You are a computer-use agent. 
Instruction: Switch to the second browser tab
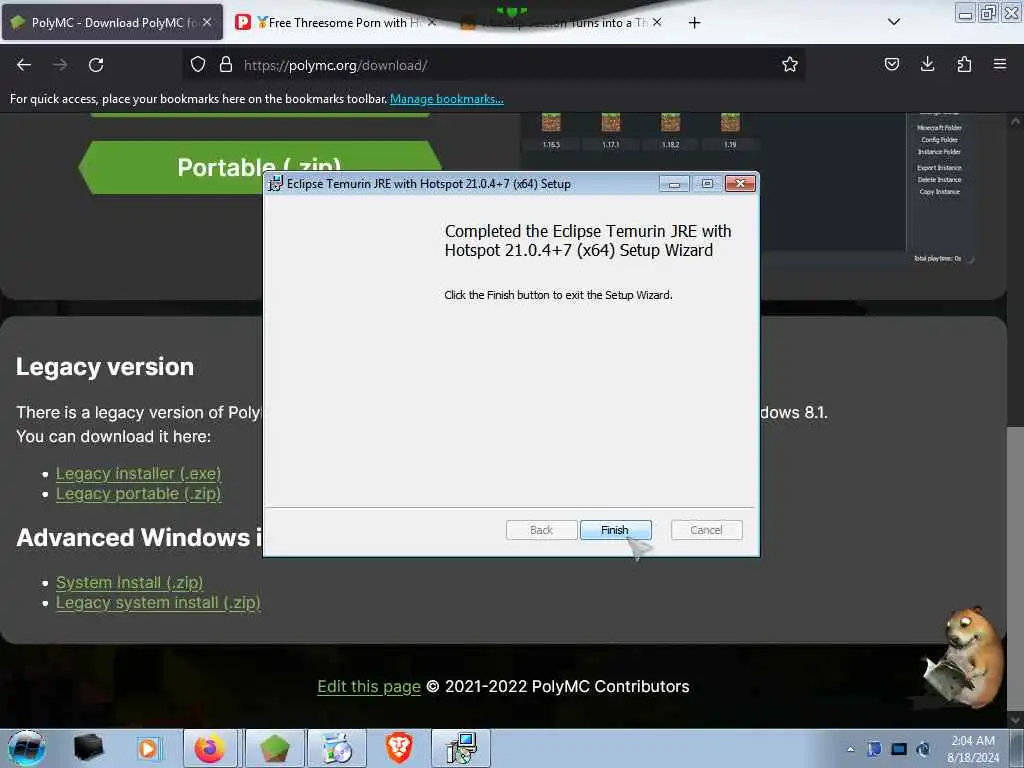336,23
